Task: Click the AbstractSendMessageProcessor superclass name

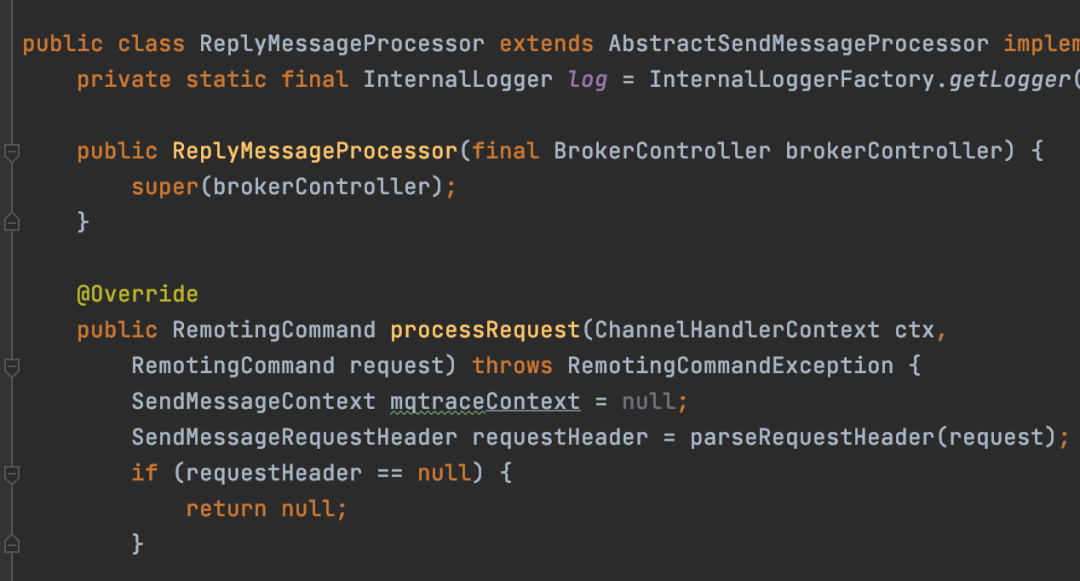Action: click(x=798, y=43)
